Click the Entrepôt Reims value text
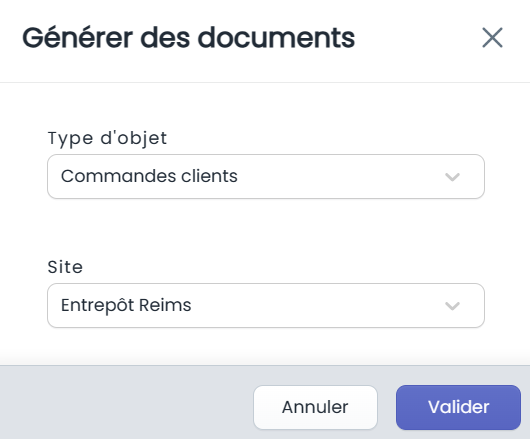 tap(126, 305)
